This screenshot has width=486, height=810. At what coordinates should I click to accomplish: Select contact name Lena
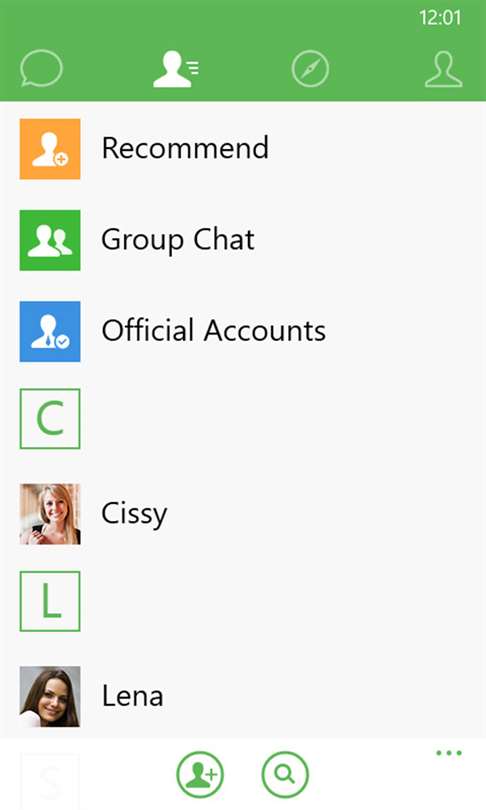[133, 696]
